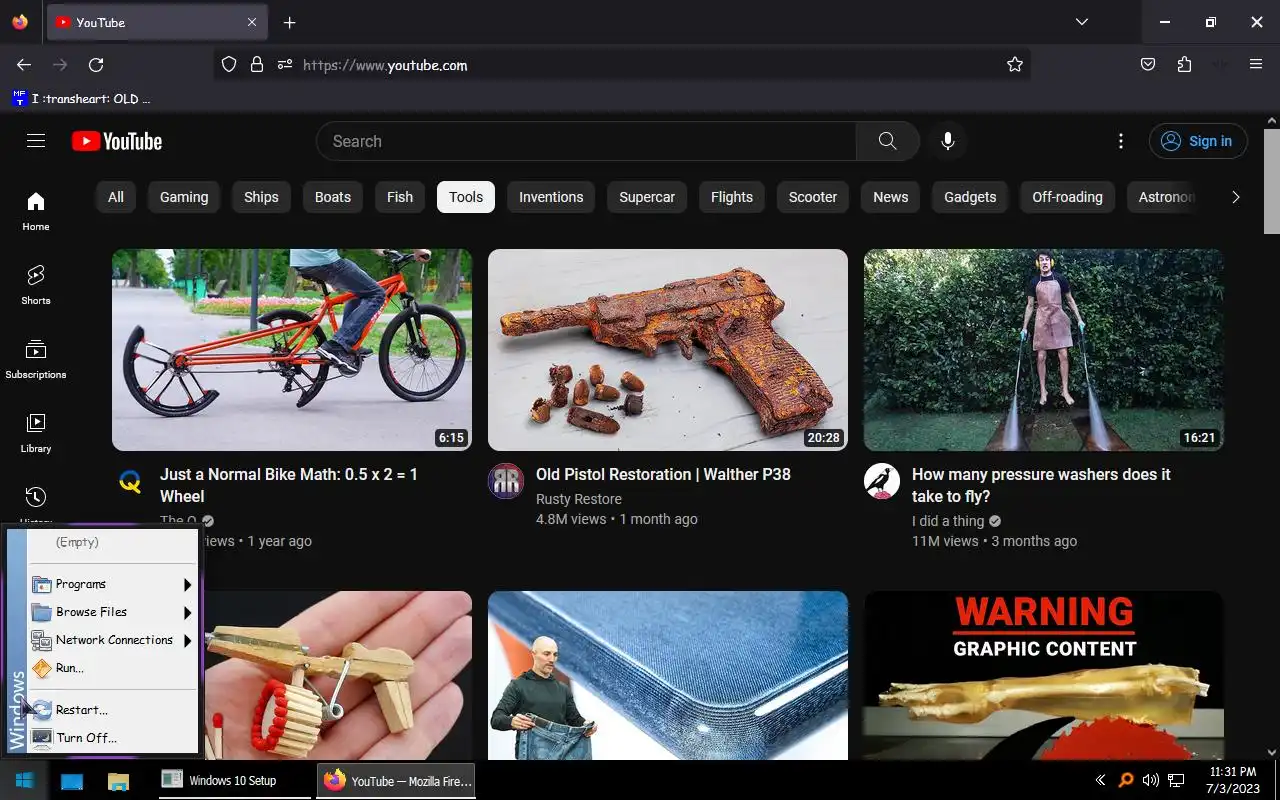Image resolution: width=1280 pixels, height=800 pixels.
Task: Open the rusty pistol restoration thumbnail
Action: point(668,350)
